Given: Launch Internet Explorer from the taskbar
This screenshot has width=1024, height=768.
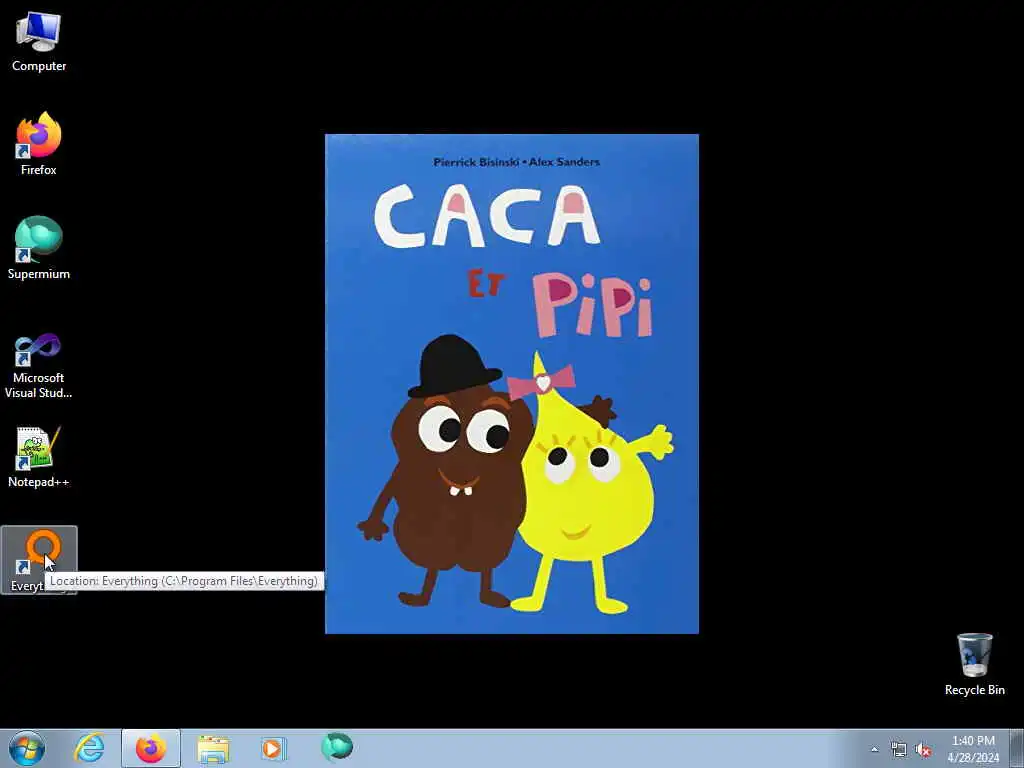Looking at the screenshot, I should pos(89,748).
